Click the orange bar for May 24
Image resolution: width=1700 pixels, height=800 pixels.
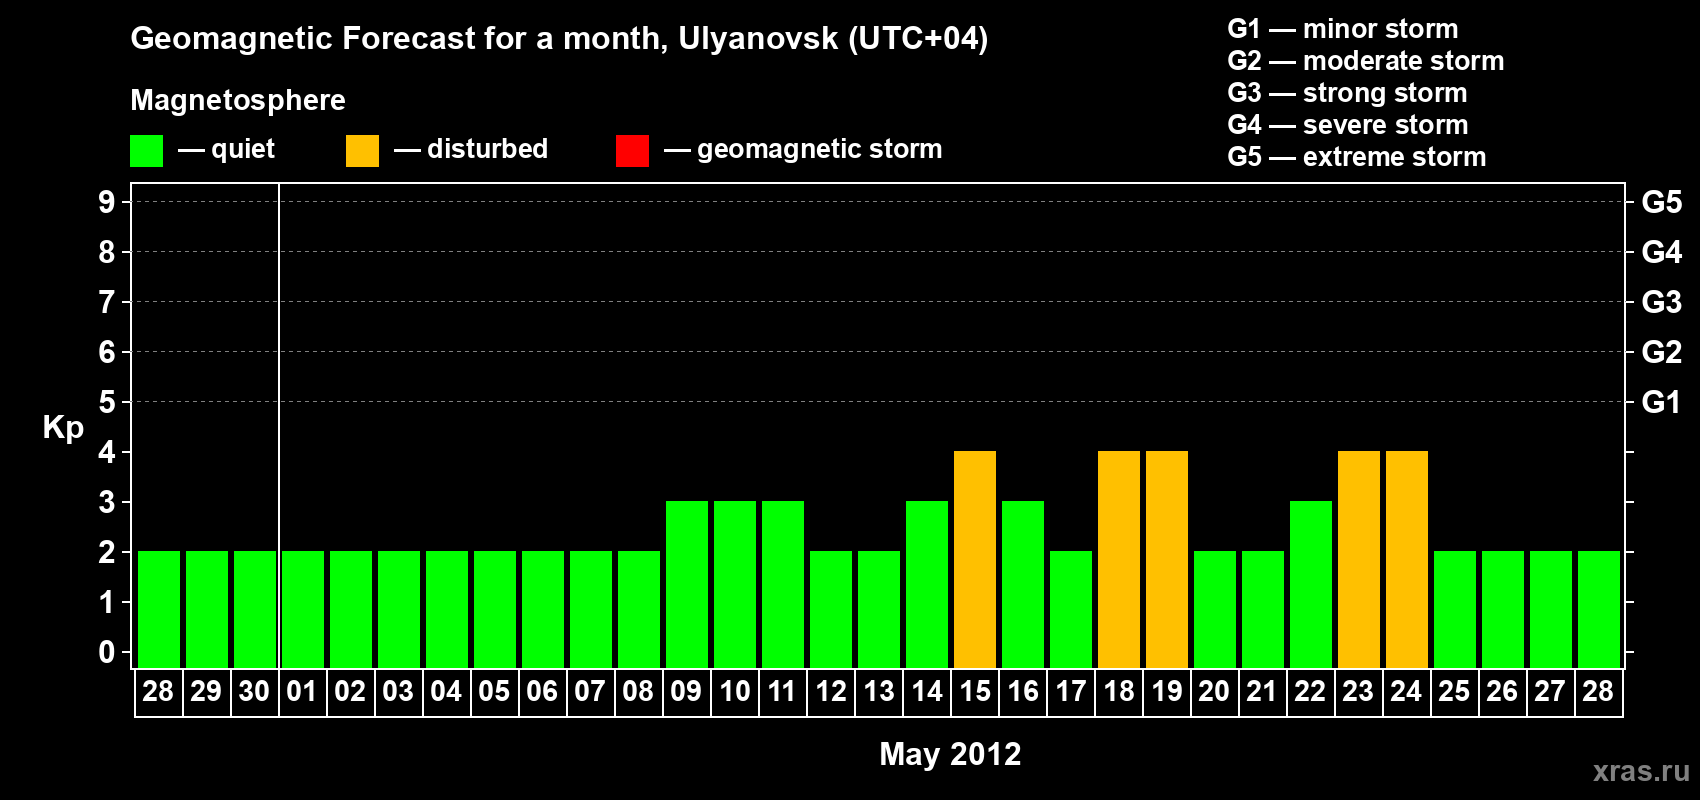(x=1407, y=559)
